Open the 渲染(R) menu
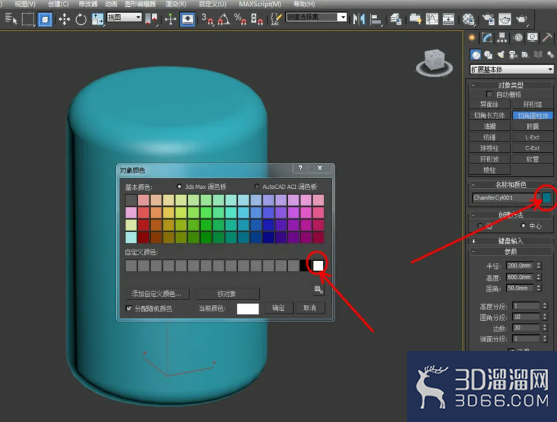 (176, 4)
